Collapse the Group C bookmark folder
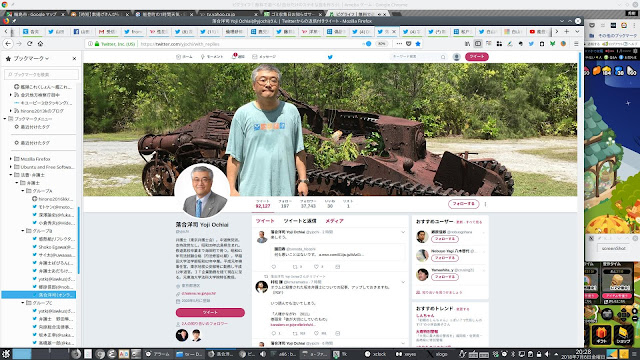This screenshot has height=360, width=640. pos(23,303)
